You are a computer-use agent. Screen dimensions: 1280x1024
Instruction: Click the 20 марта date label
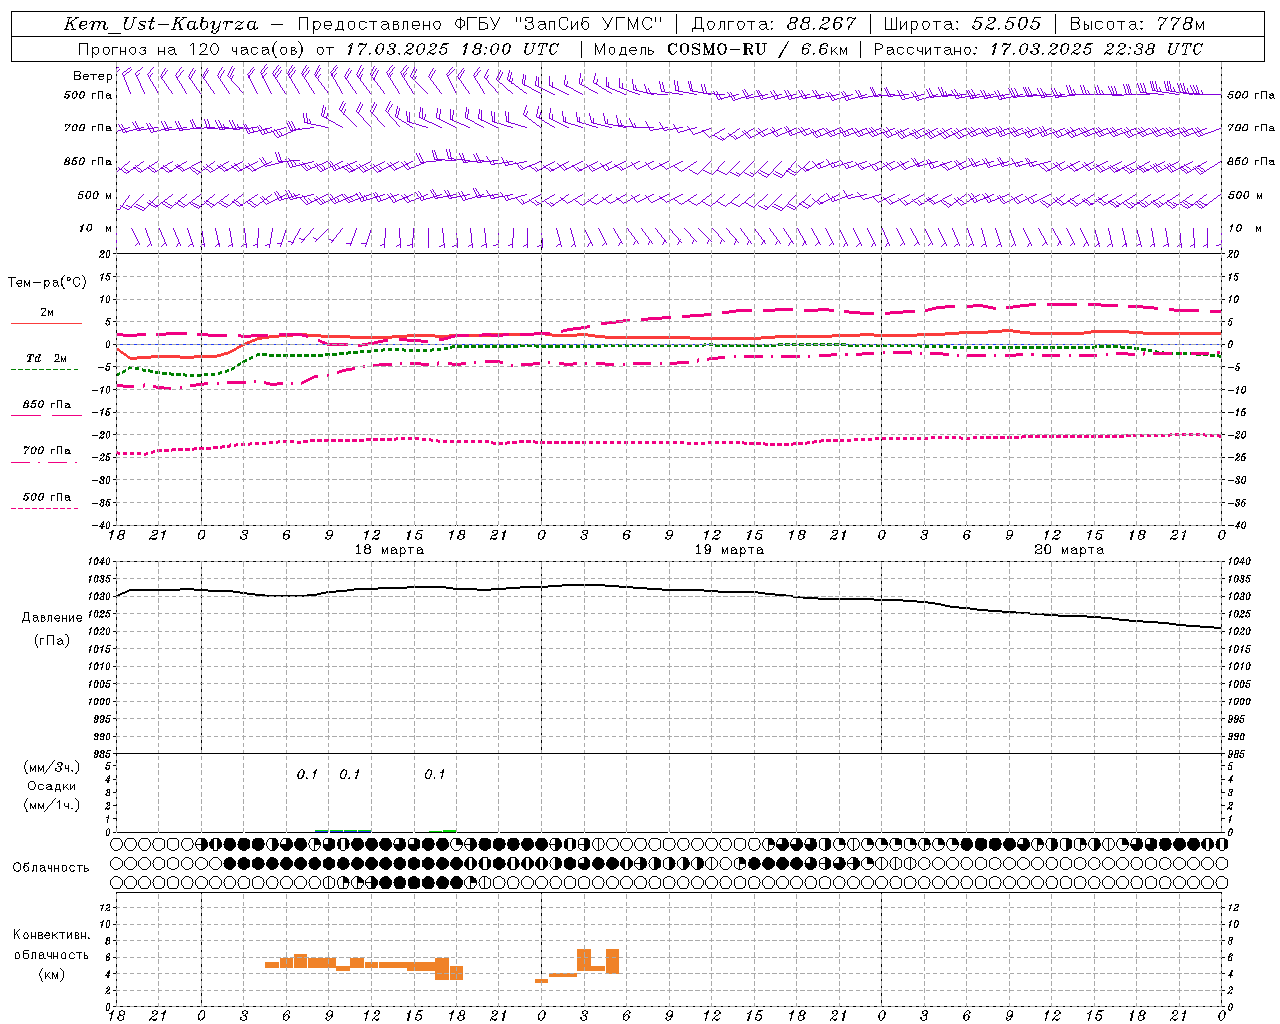(x=1069, y=550)
